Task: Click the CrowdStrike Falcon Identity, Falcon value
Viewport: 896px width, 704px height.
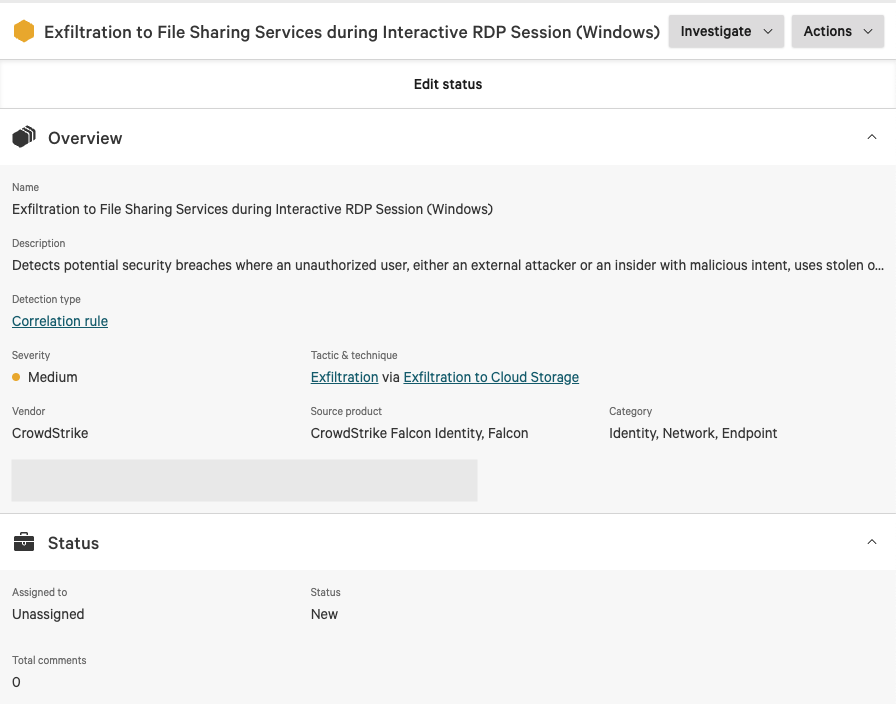Action: 419,433
